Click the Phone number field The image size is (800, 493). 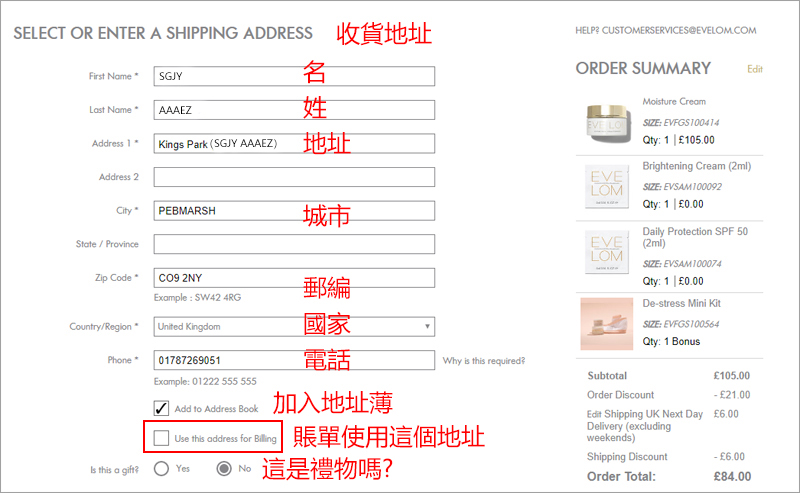(294, 360)
